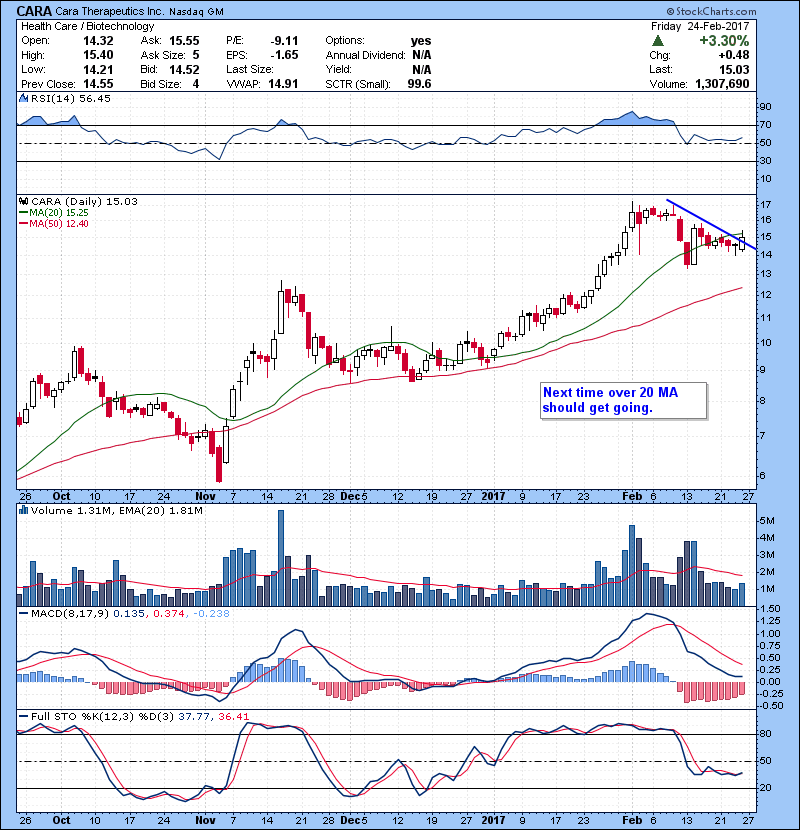This screenshot has width=800, height=830.
Task: Click the candlestick icon beside CARA (Daily)
Action: [23, 201]
